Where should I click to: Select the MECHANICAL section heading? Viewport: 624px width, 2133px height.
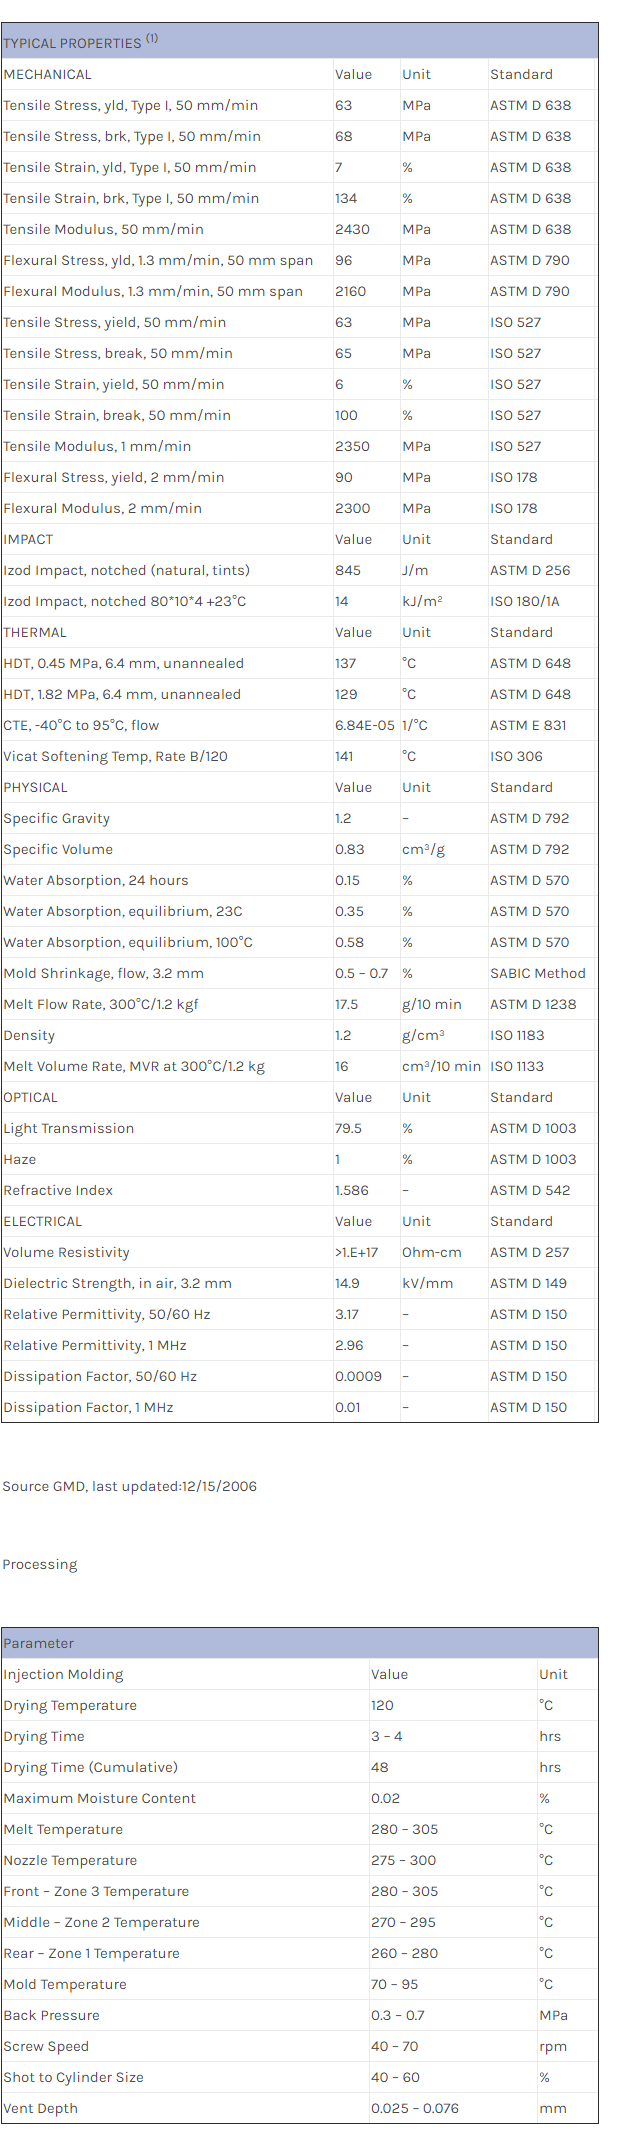[x=47, y=74]
